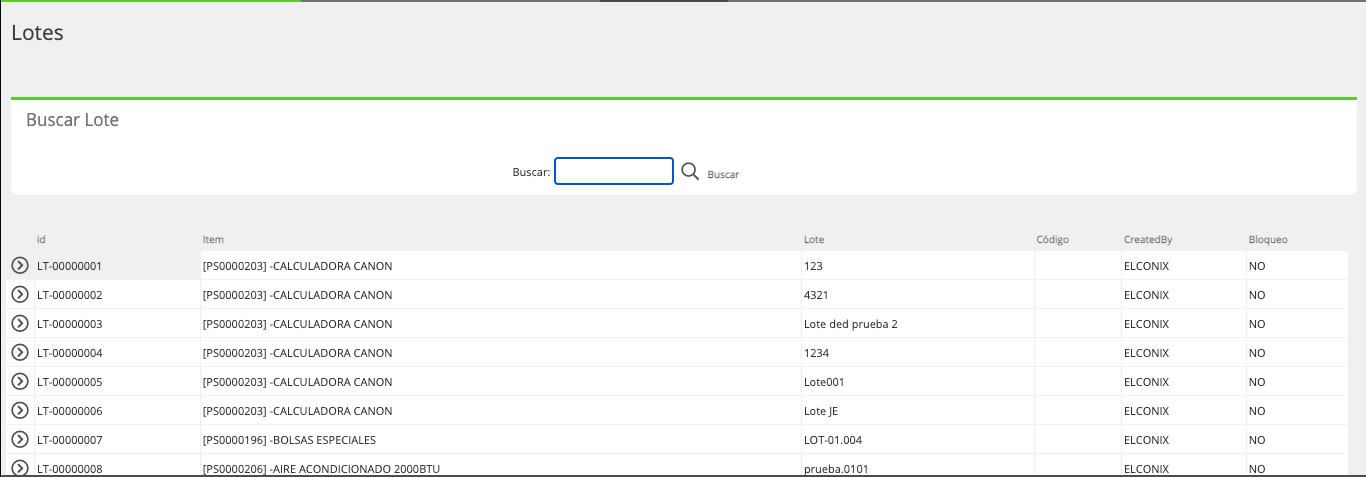Click lote value Lote ded prueba 2
The height and width of the screenshot is (477, 1366).
[851, 324]
